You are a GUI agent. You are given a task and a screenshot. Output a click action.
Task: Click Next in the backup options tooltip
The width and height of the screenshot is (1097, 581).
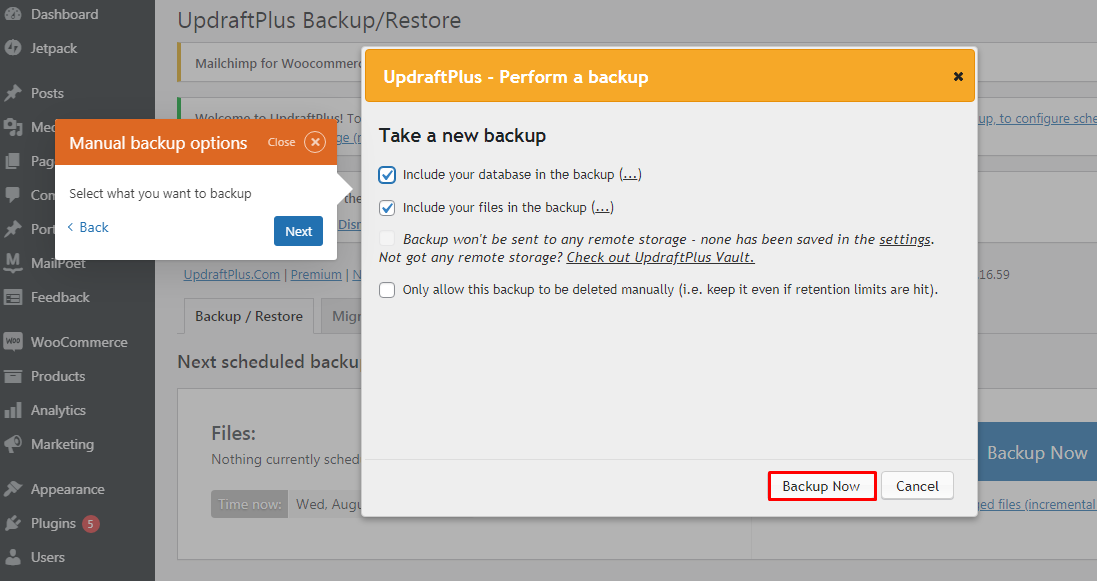pos(298,231)
